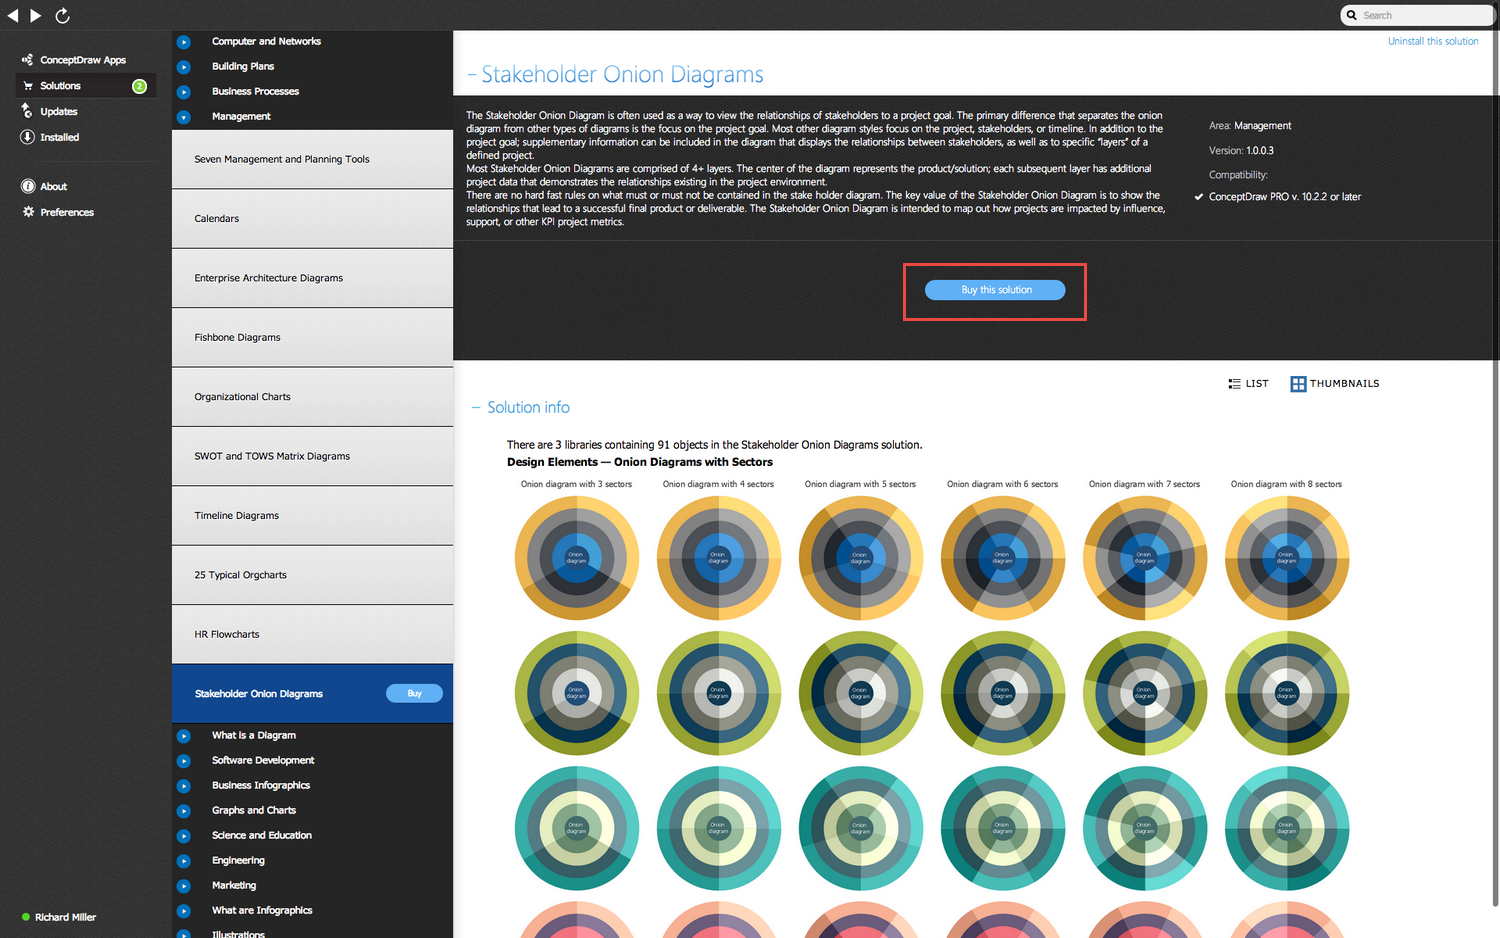
Task: Click the search magnifier icon
Action: tap(1352, 15)
